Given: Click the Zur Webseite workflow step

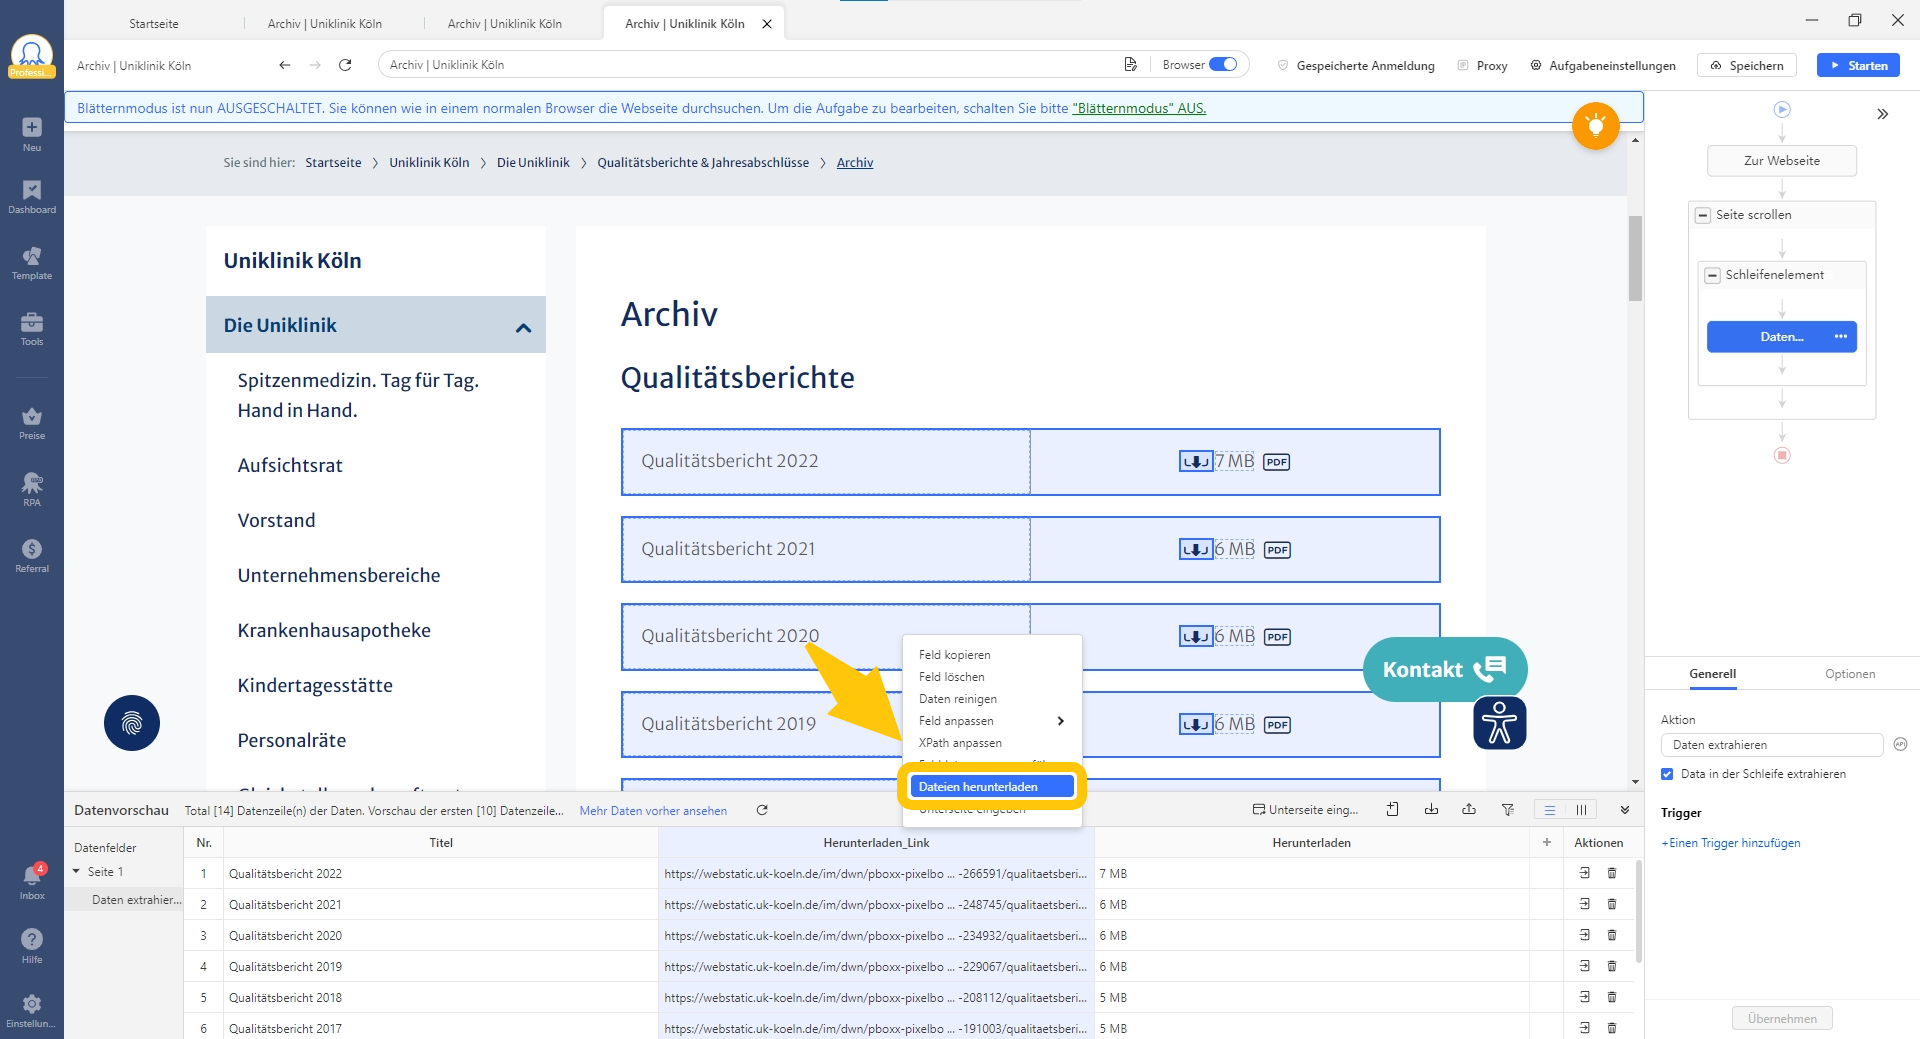Looking at the screenshot, I should tap(1782, 161).
